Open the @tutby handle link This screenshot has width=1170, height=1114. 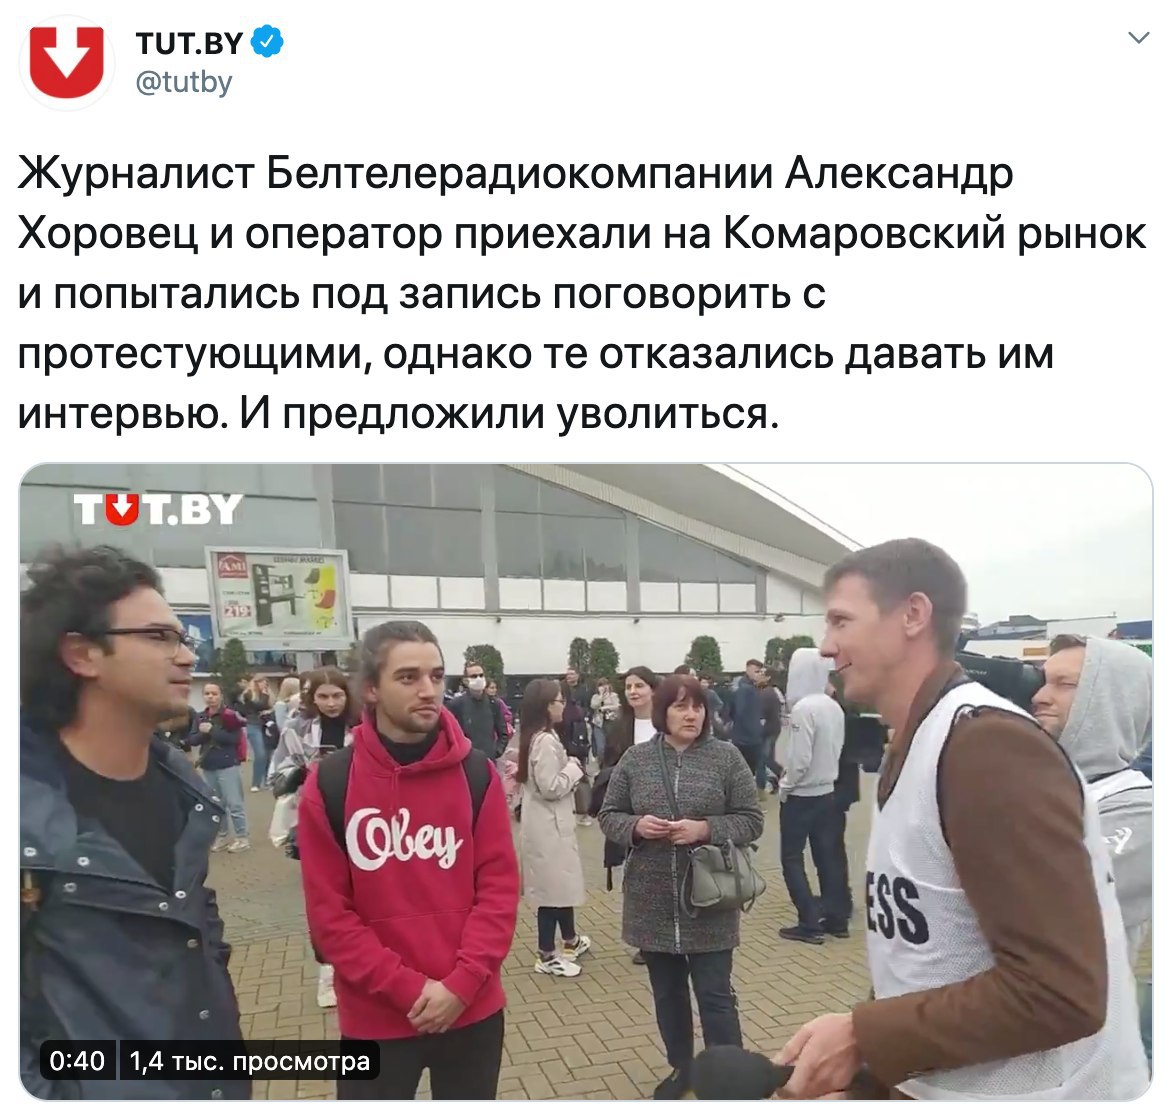(x=184, y=82)
